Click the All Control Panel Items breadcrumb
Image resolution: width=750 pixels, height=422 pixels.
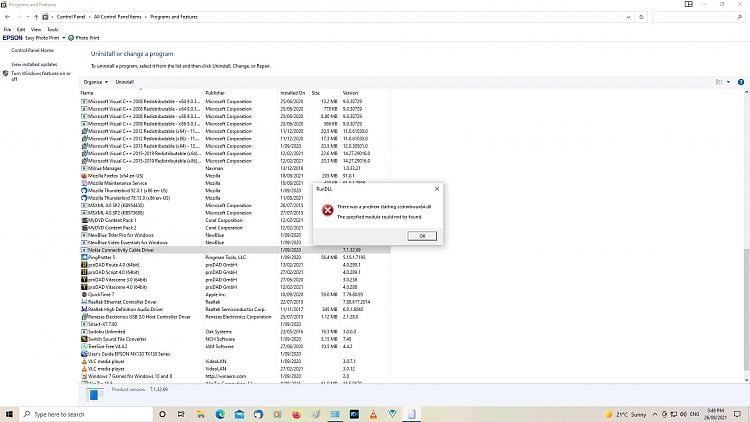tap(118, 17)
